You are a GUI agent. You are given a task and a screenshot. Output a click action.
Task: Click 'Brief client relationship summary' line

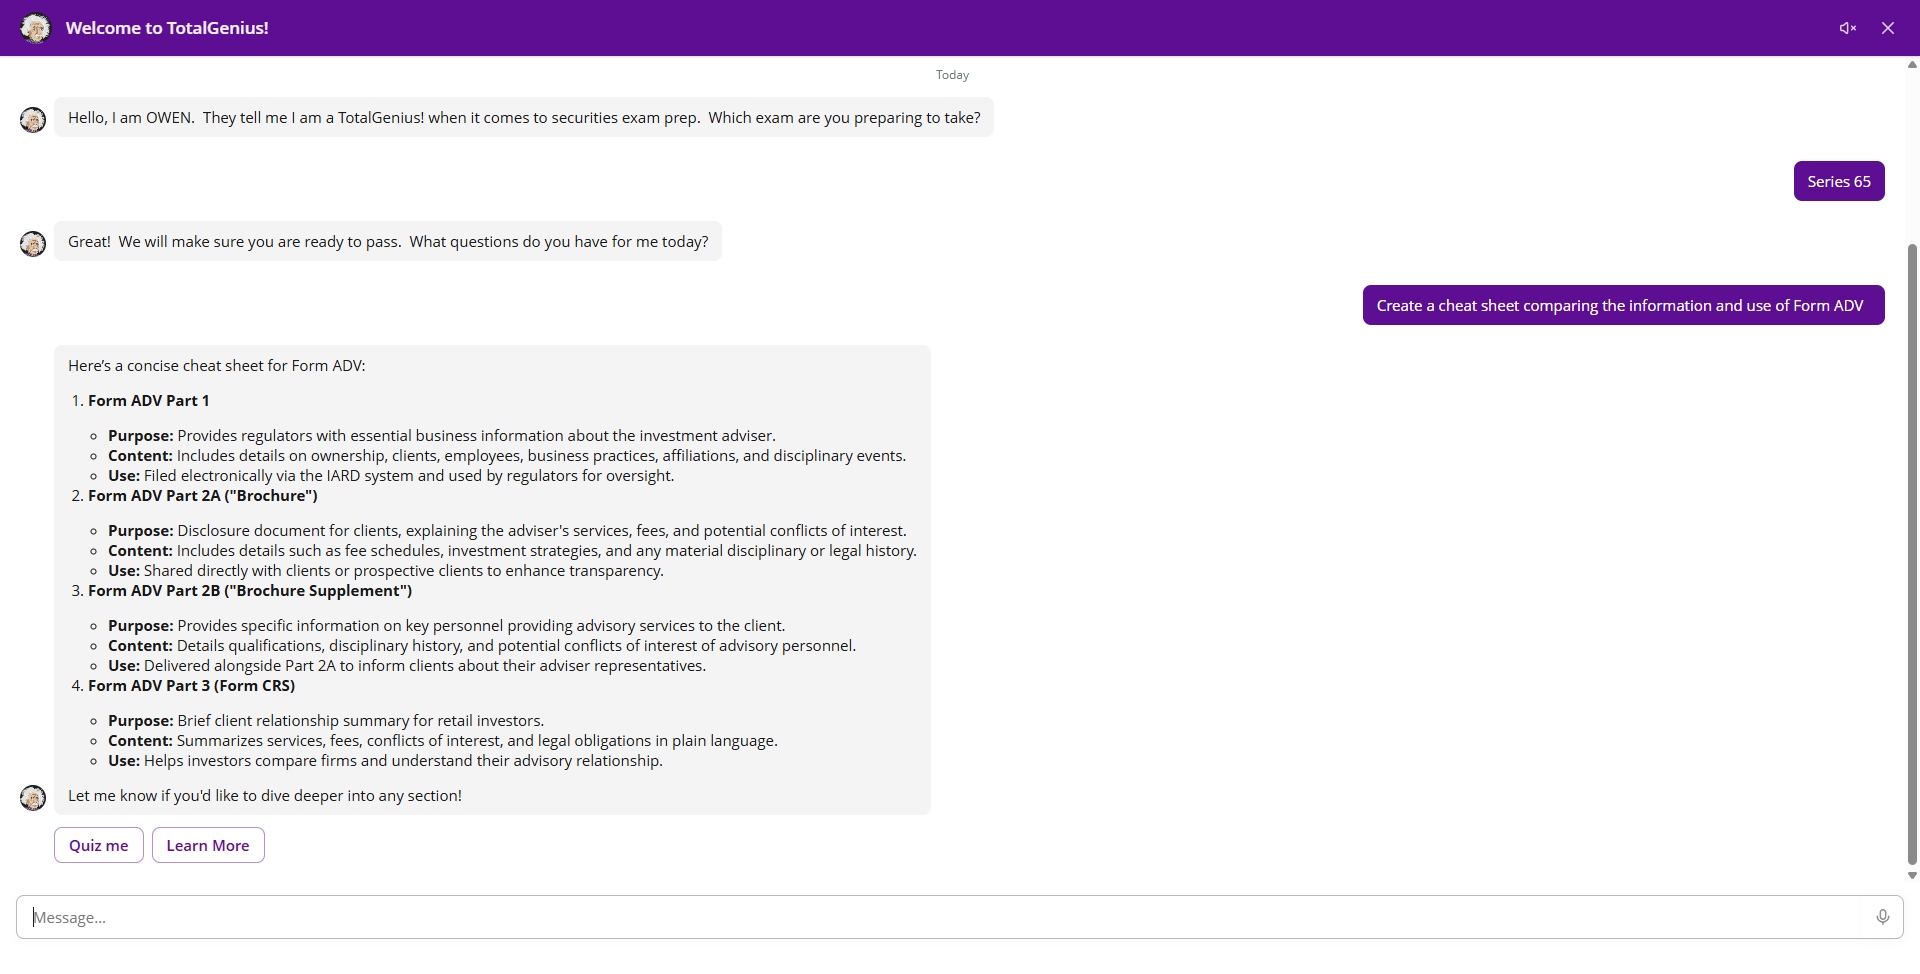326,720
